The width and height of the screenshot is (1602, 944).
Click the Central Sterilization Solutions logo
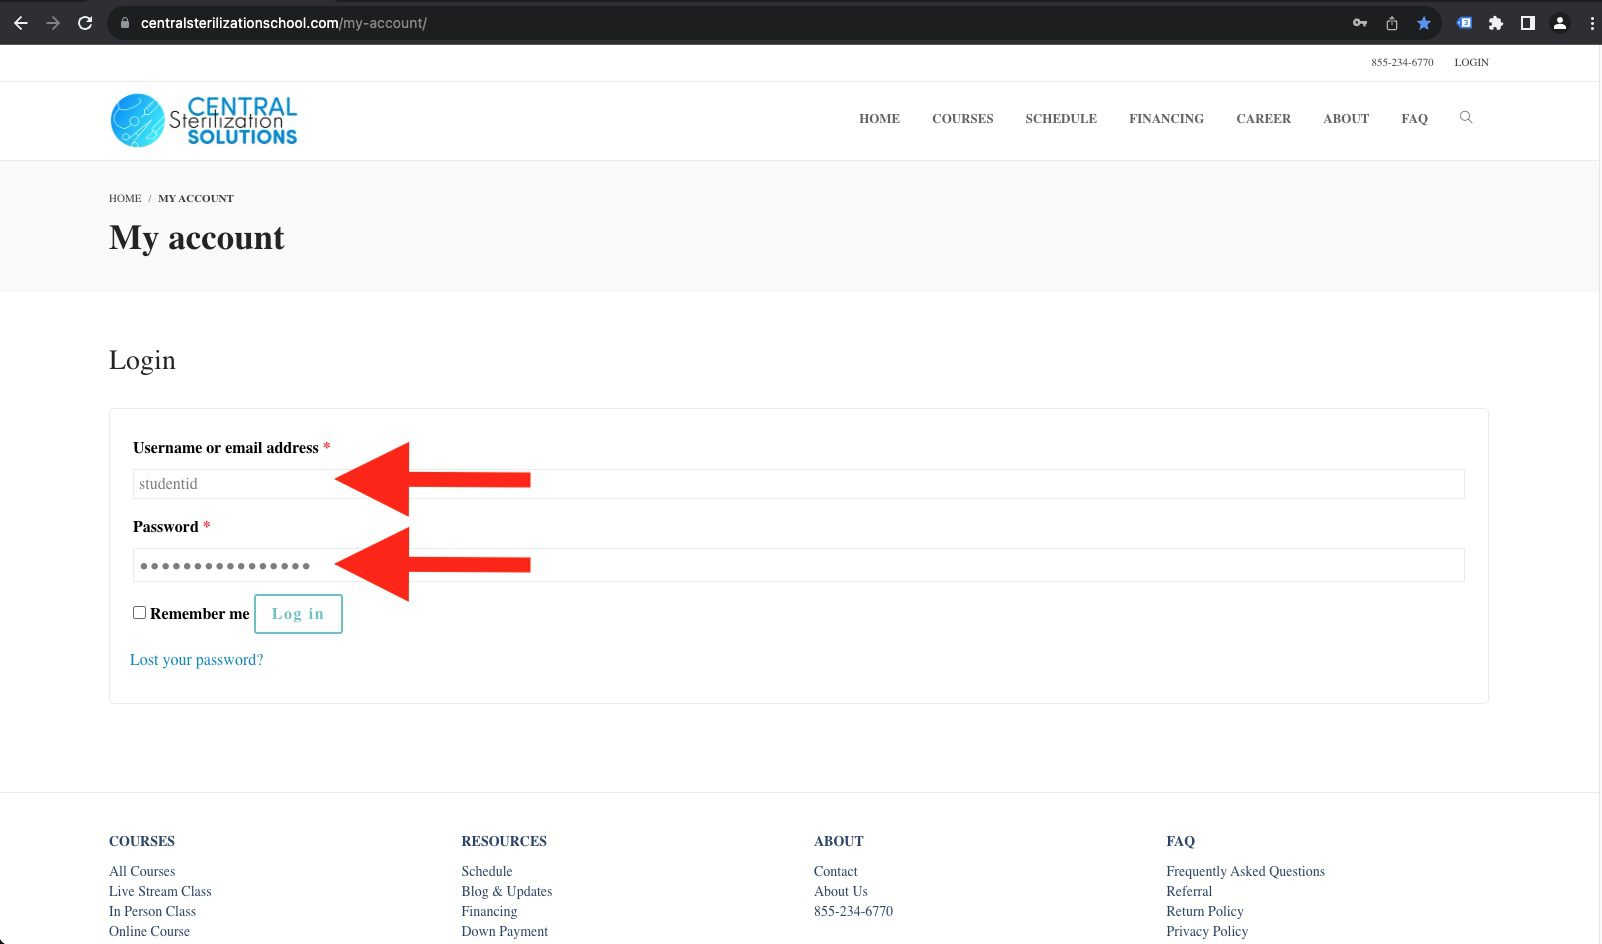tap(204, 120)
